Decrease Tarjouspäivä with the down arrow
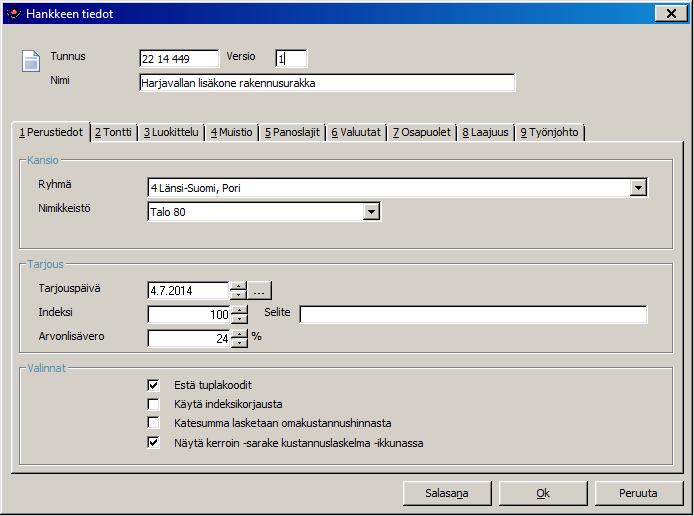Image resolution: width=694 pixels, height=516 pixels. pos(239,295)
